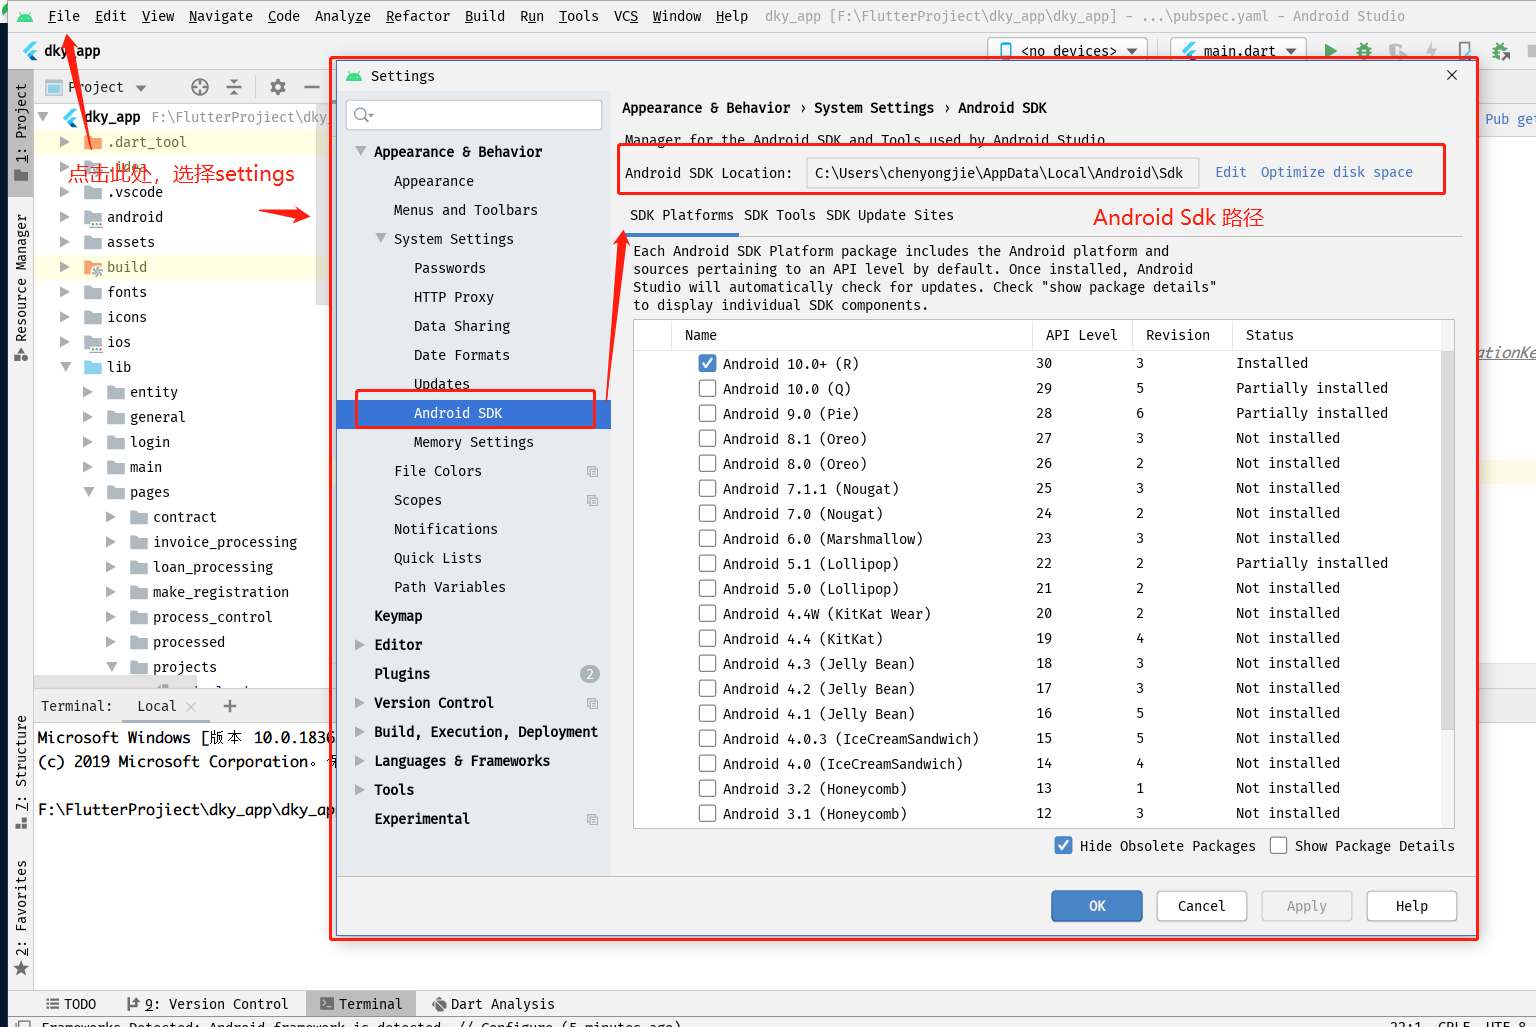Expand Build, Execution, Deployment group
This screenshot has height=1027, width=1536.
360,732
